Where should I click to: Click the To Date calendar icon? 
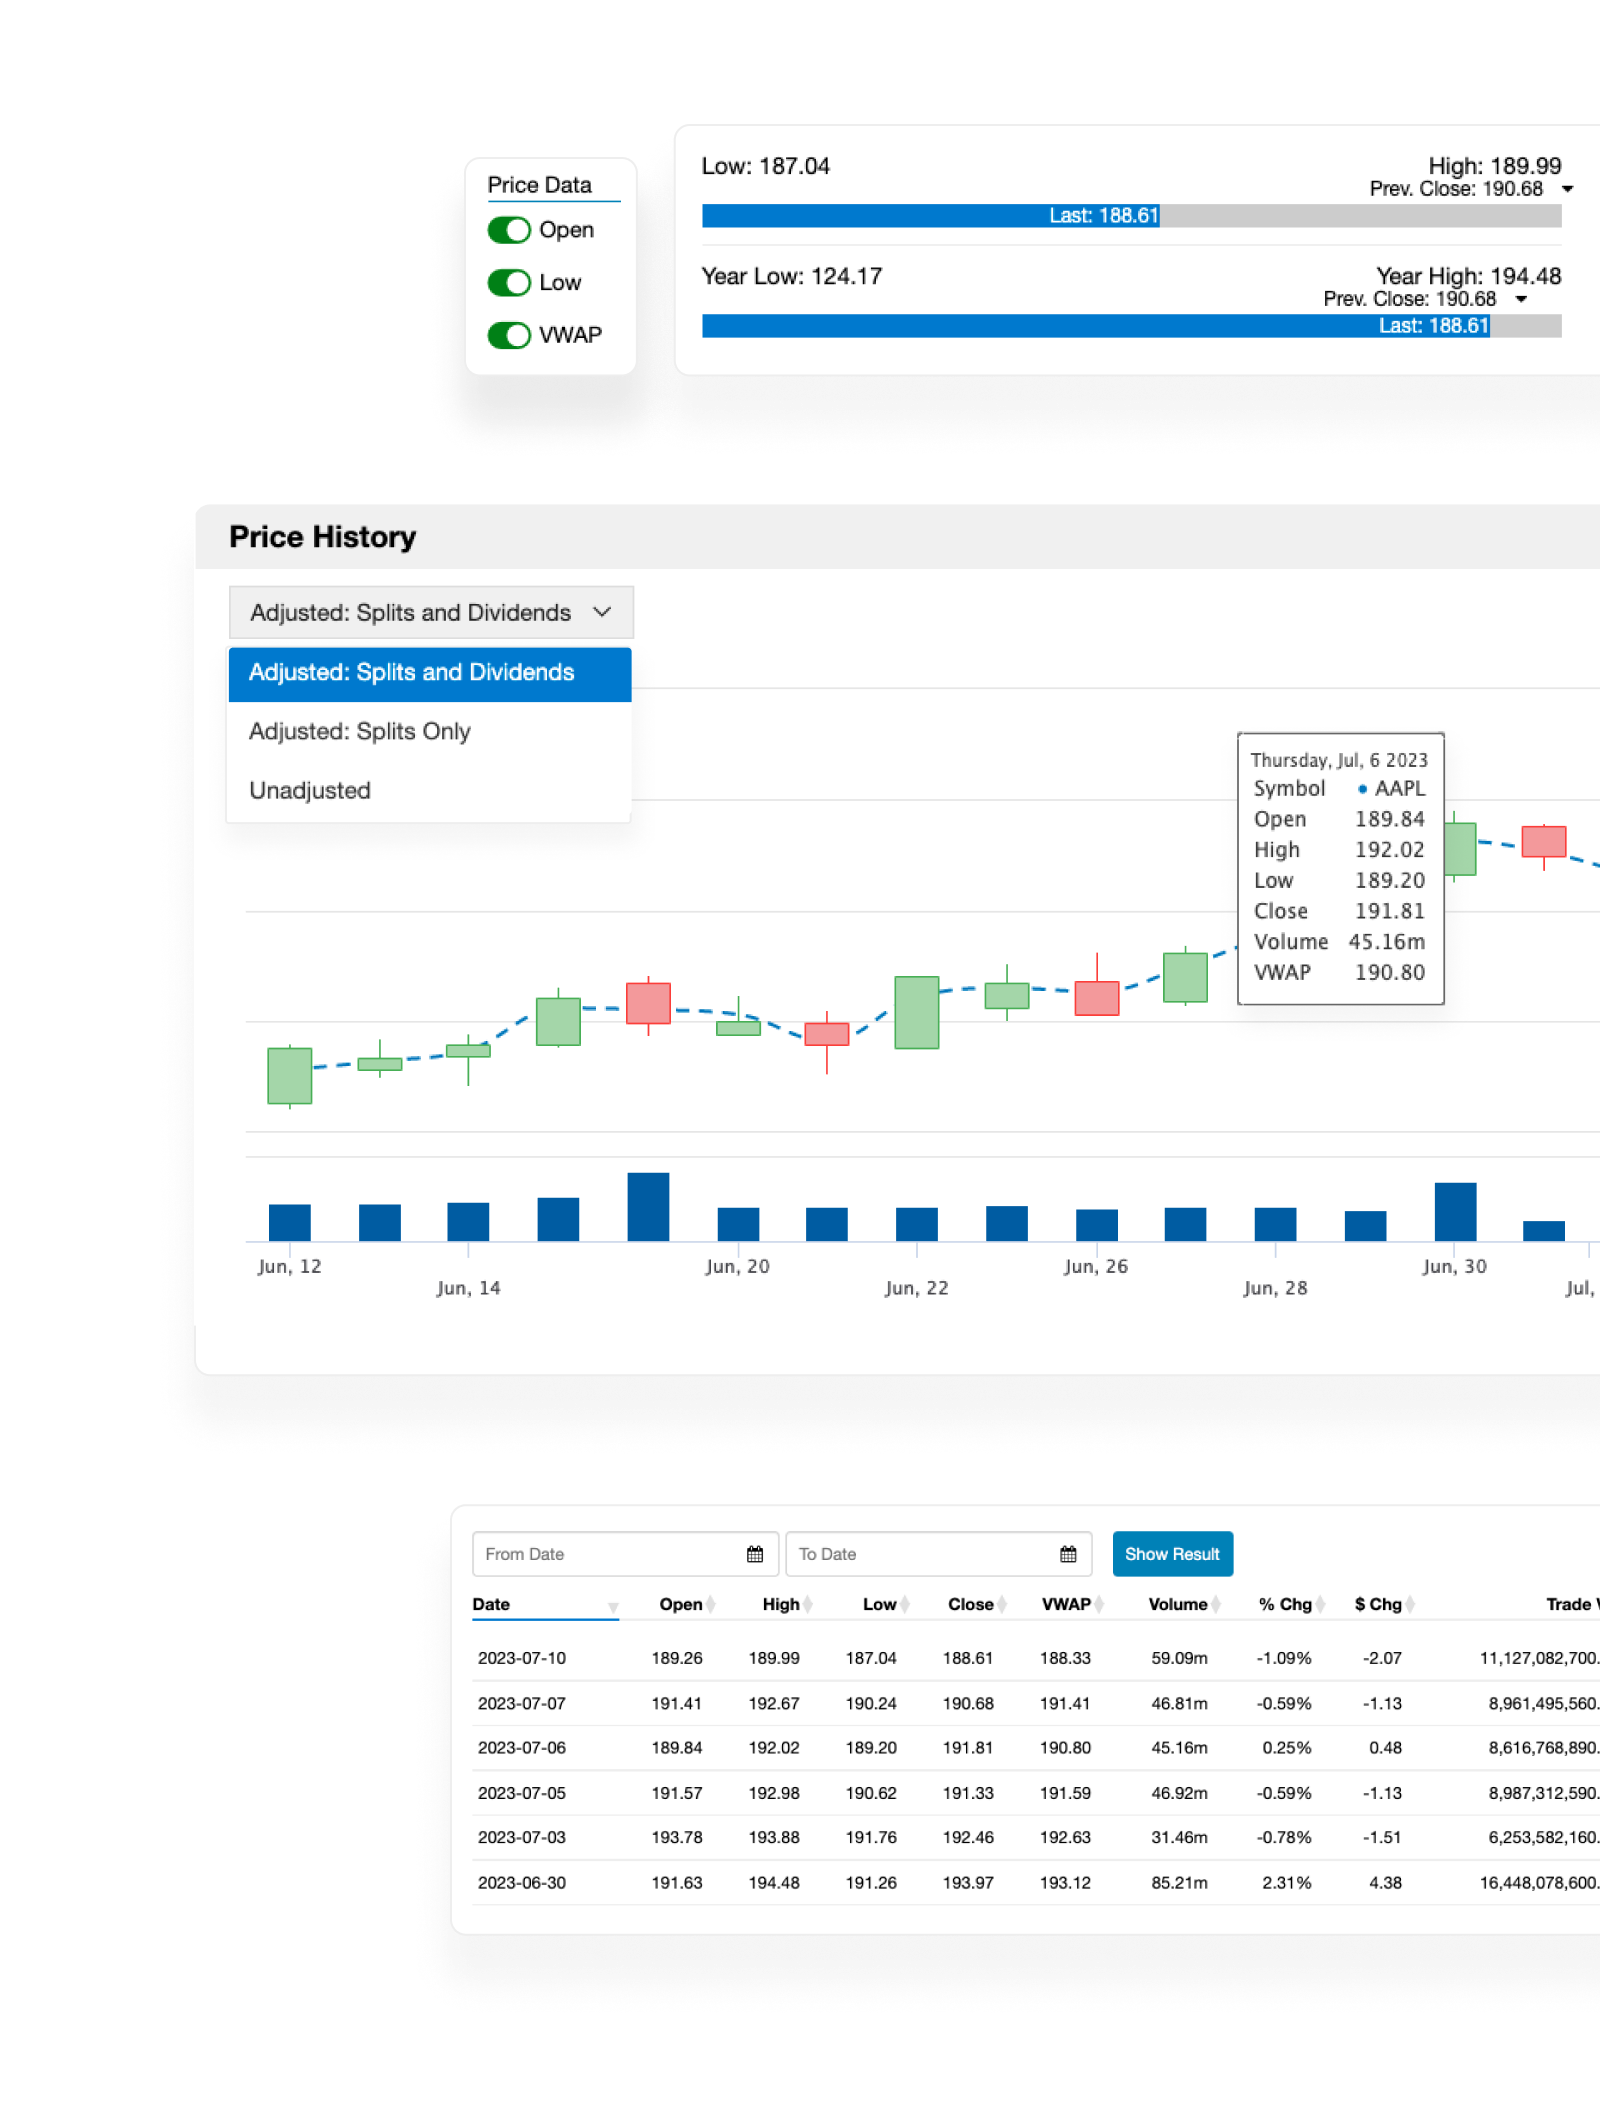click(x=1068, y=1554)
